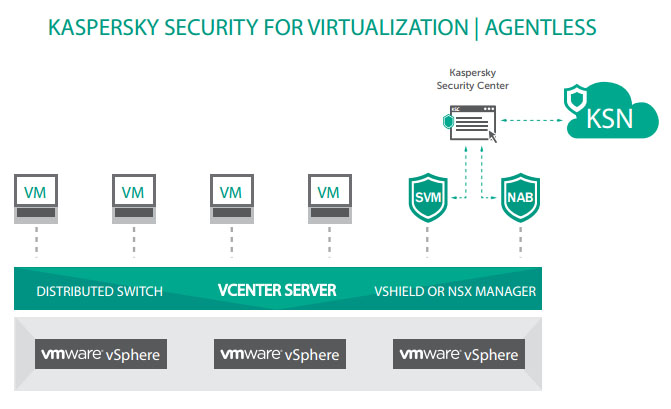Select the left VMware vSphere box
Image resolution: width=671 pixels, height=409 pixels.
tap(100, 354)
